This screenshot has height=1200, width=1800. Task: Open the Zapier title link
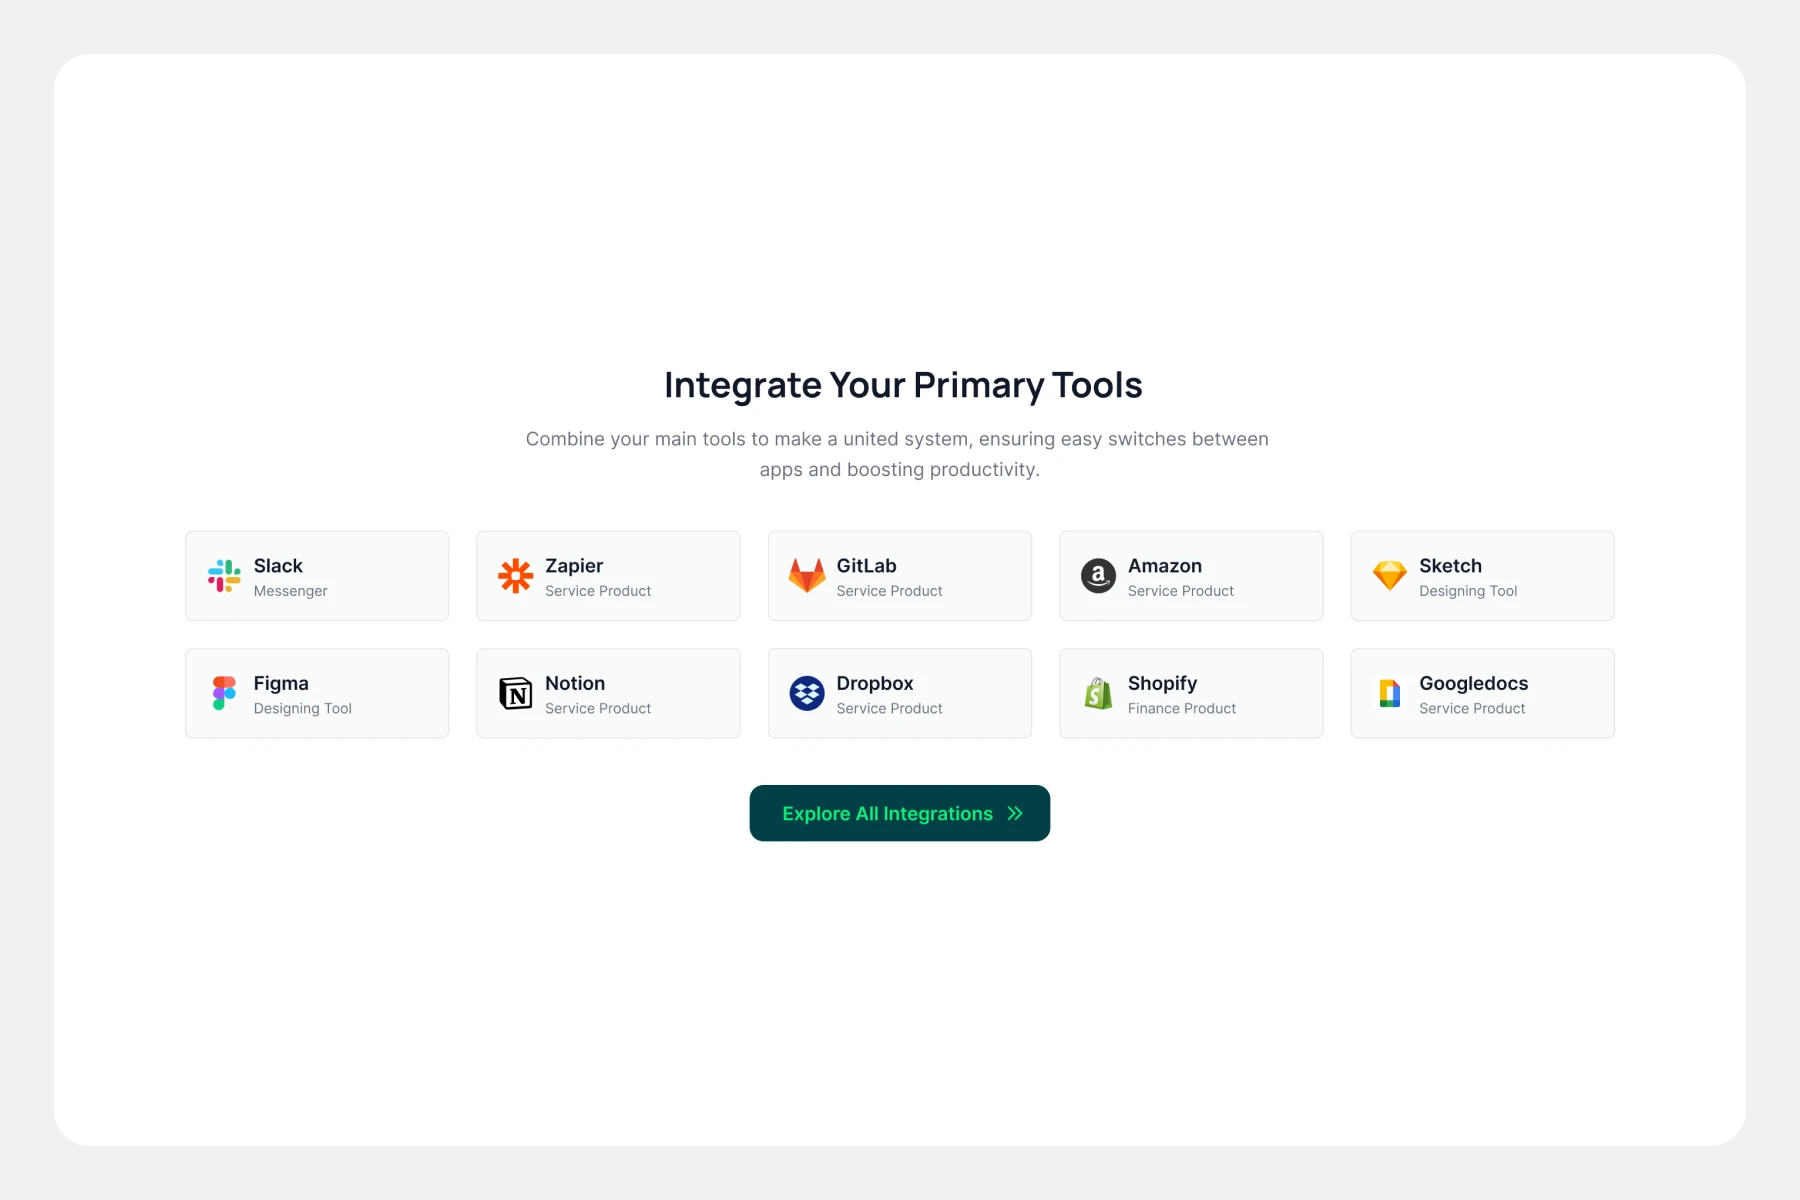[574, 566]
